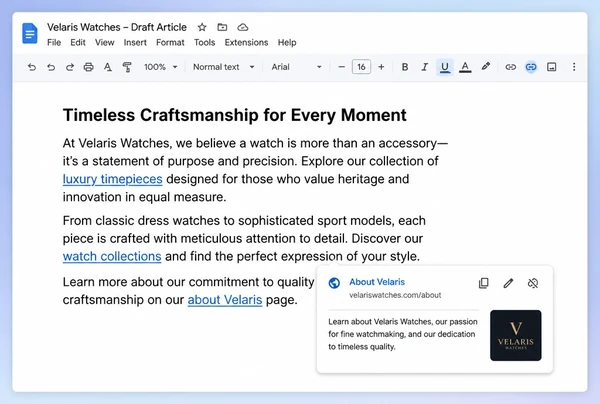Click the document title Velaris Watches – Draft Article
600x404 pixels.
click(117, 27)
